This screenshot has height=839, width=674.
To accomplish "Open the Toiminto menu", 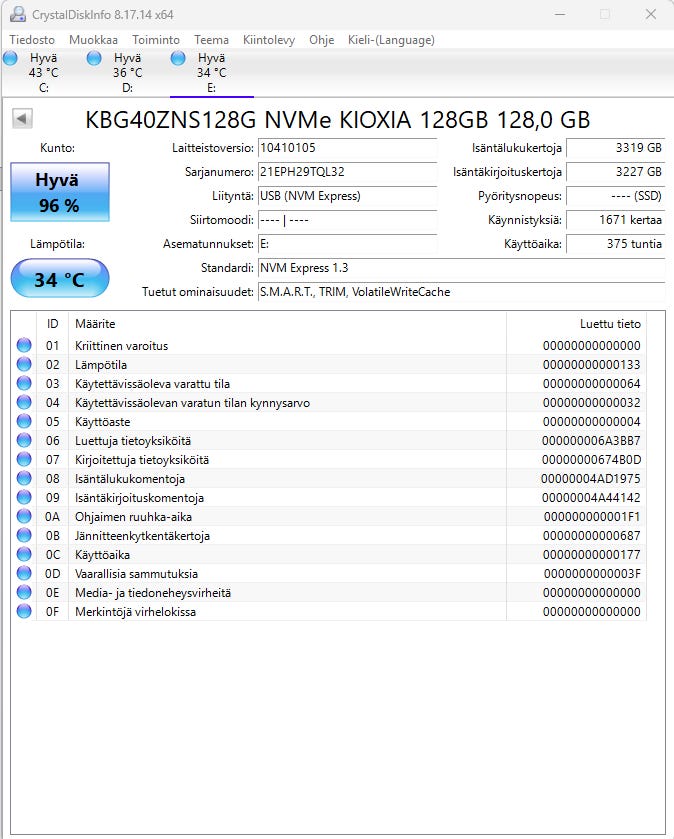I will pyautogui.click(x=156, y=40).
